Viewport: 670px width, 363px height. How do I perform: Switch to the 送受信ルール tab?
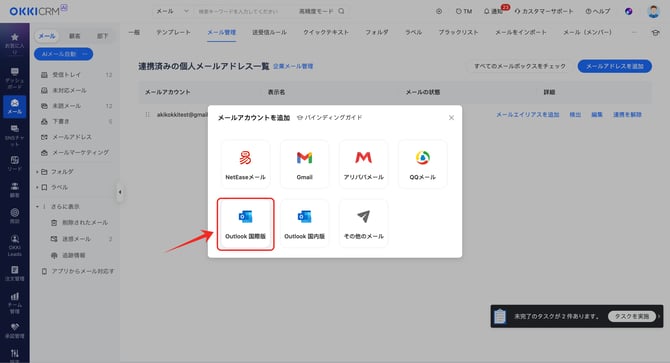pyautogui.click(x=269, y=32)
